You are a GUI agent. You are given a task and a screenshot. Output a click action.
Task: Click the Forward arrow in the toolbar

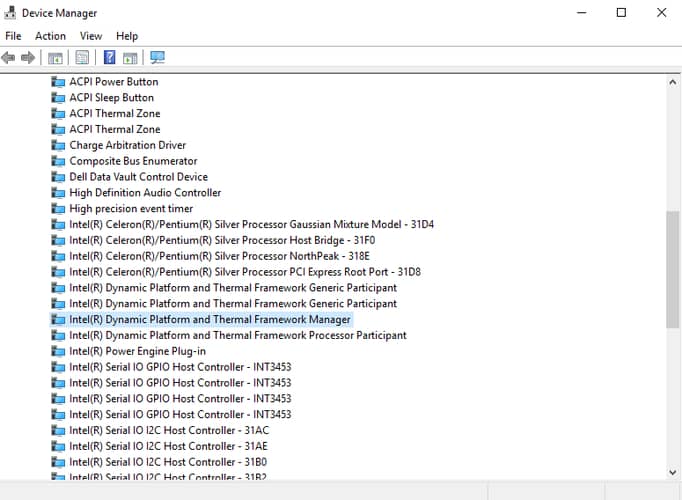(x=28, y=57)
